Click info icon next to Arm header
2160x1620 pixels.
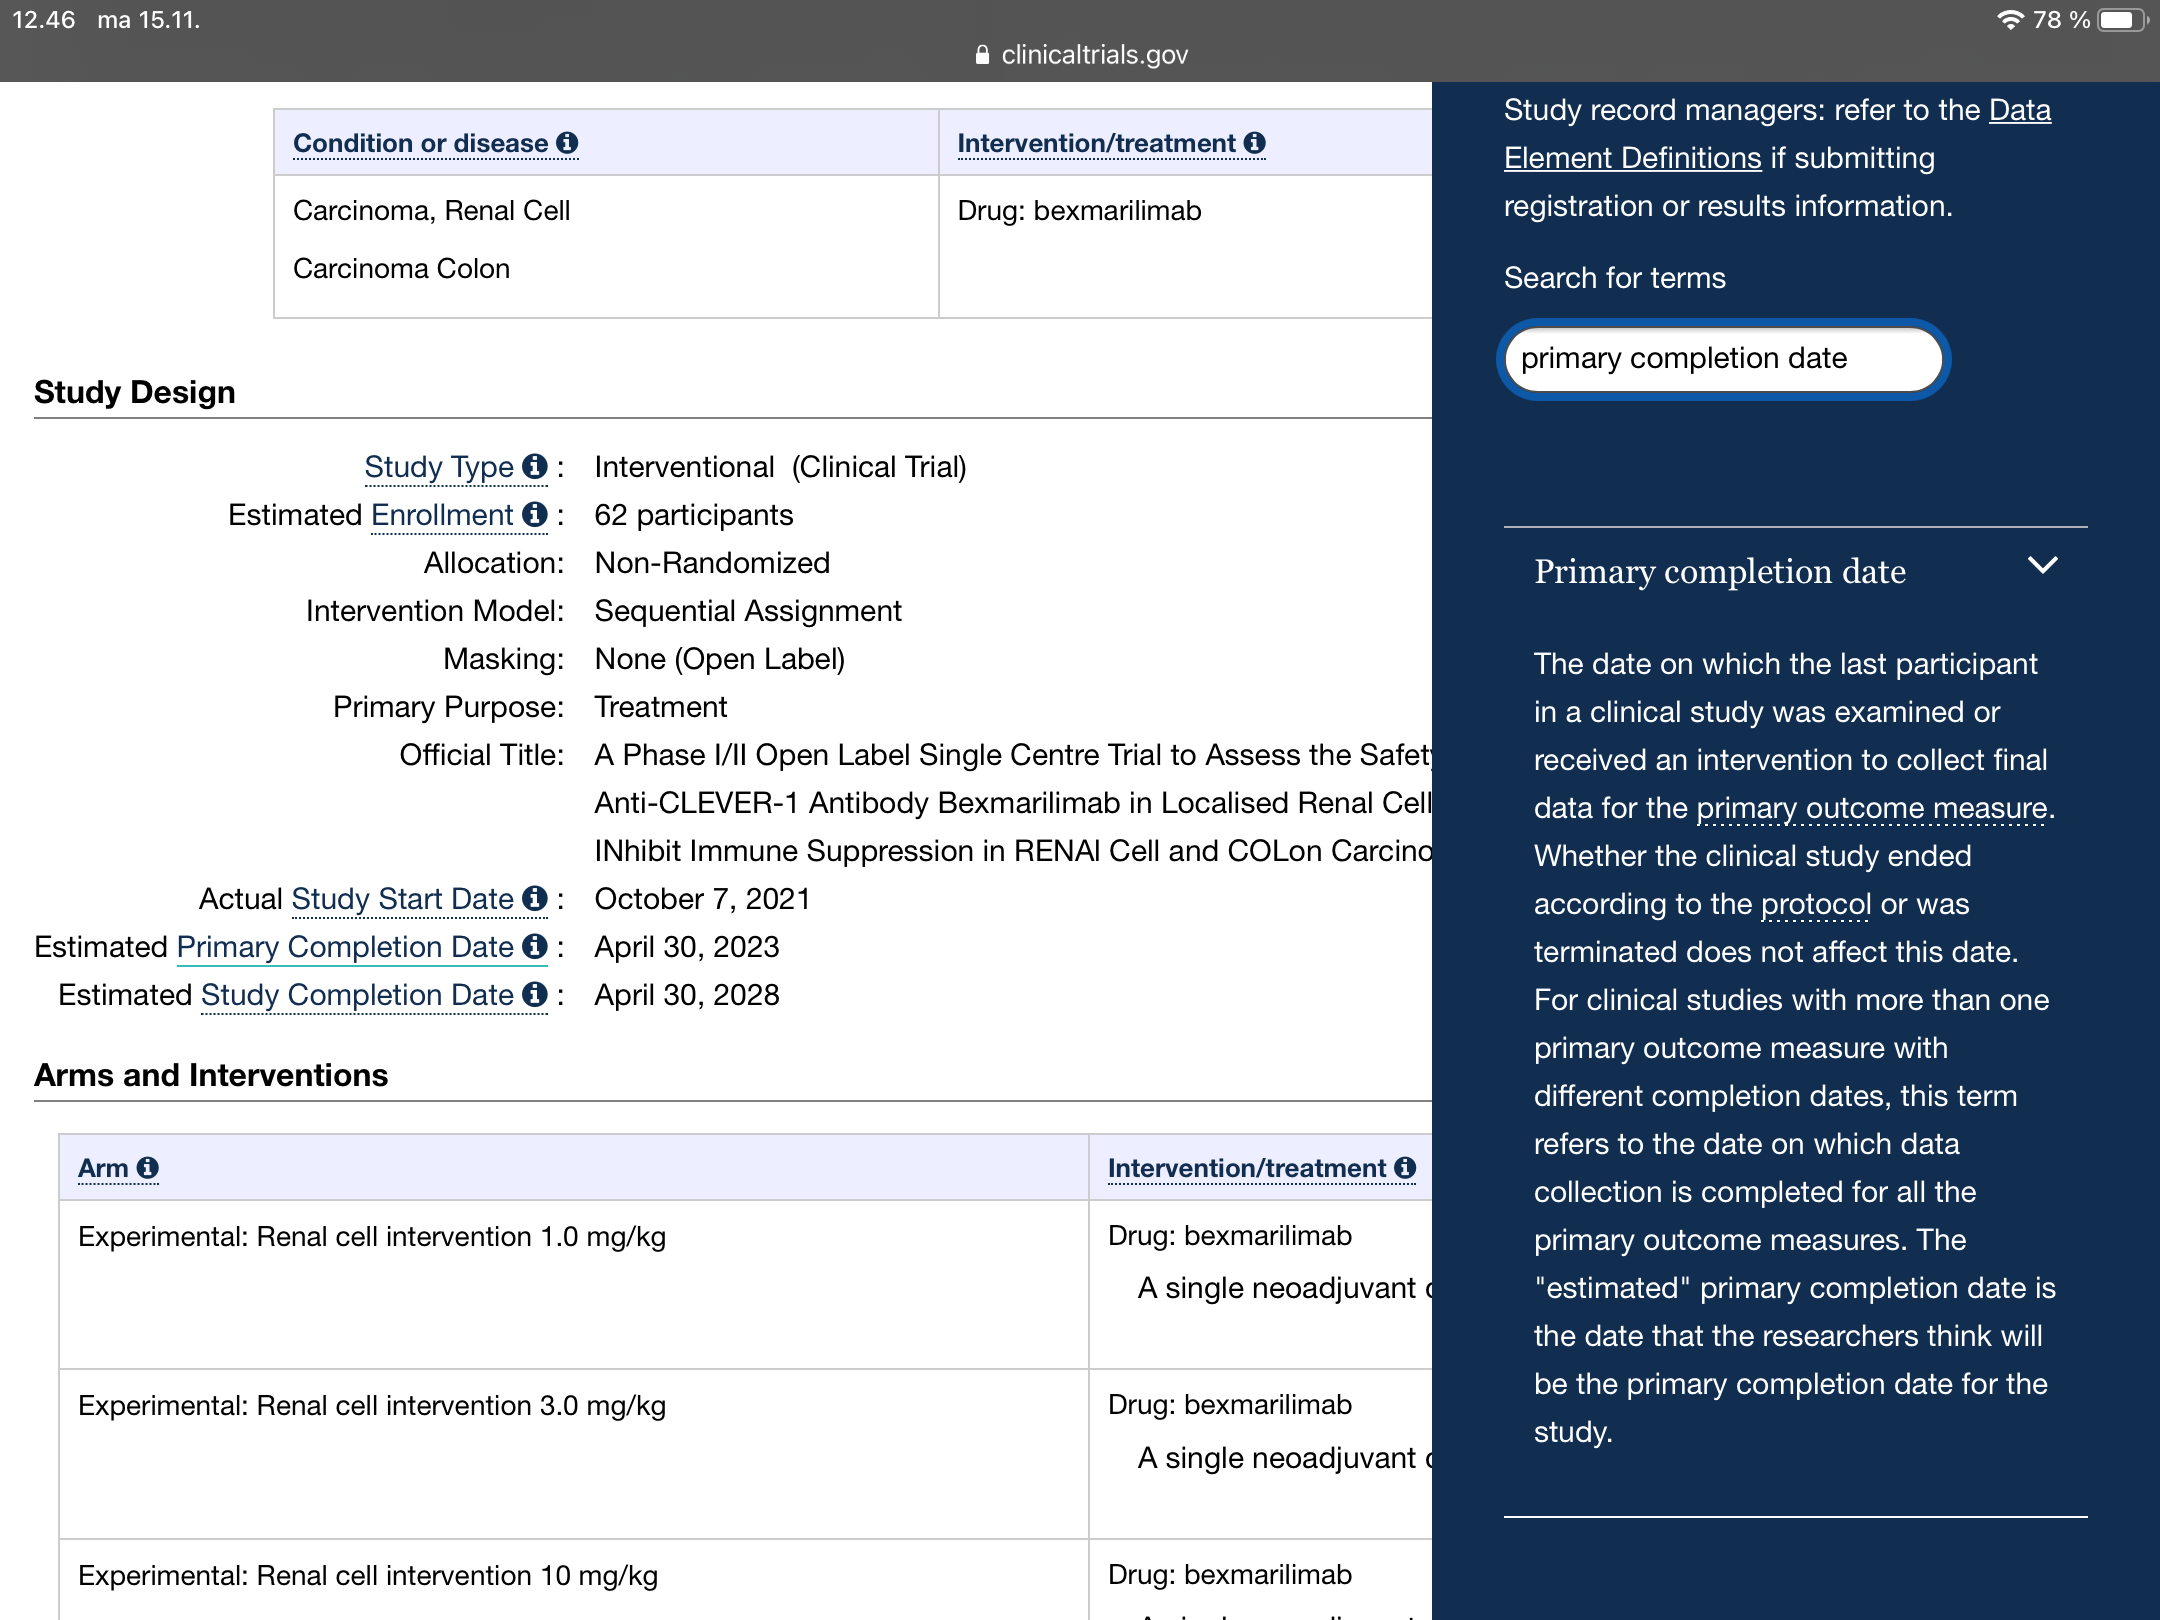tap(148, 1168)
